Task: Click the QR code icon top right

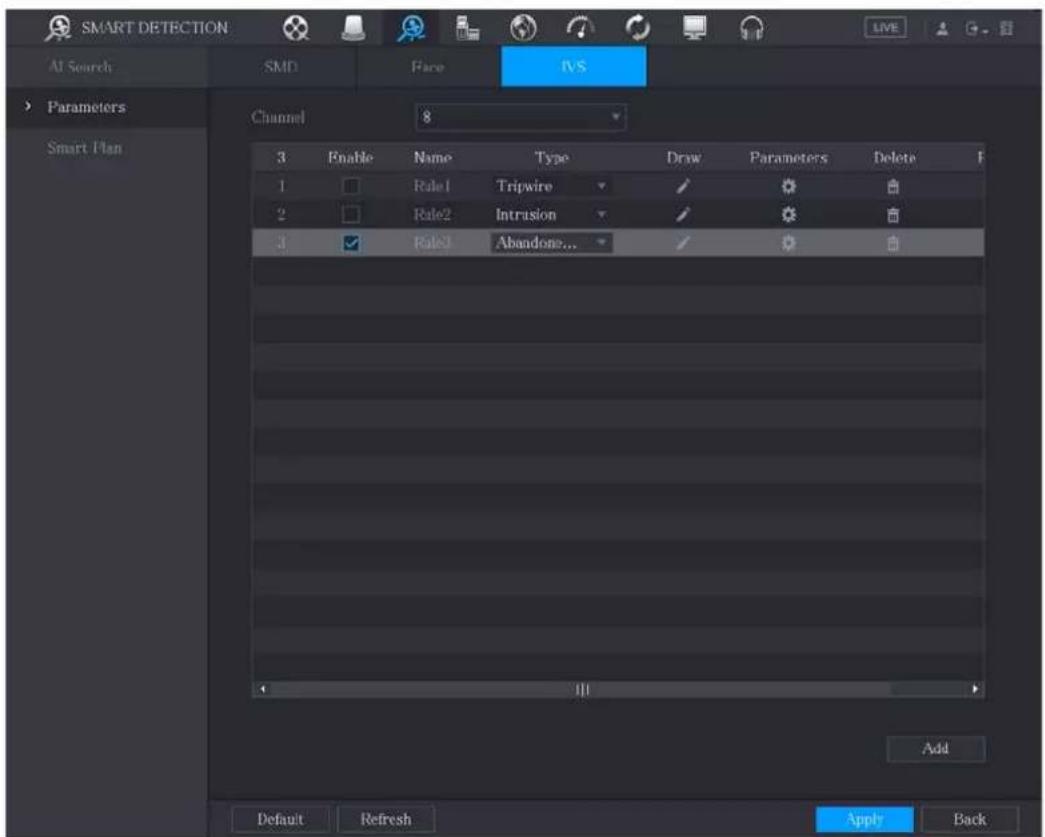Action: pos(1006,29)
